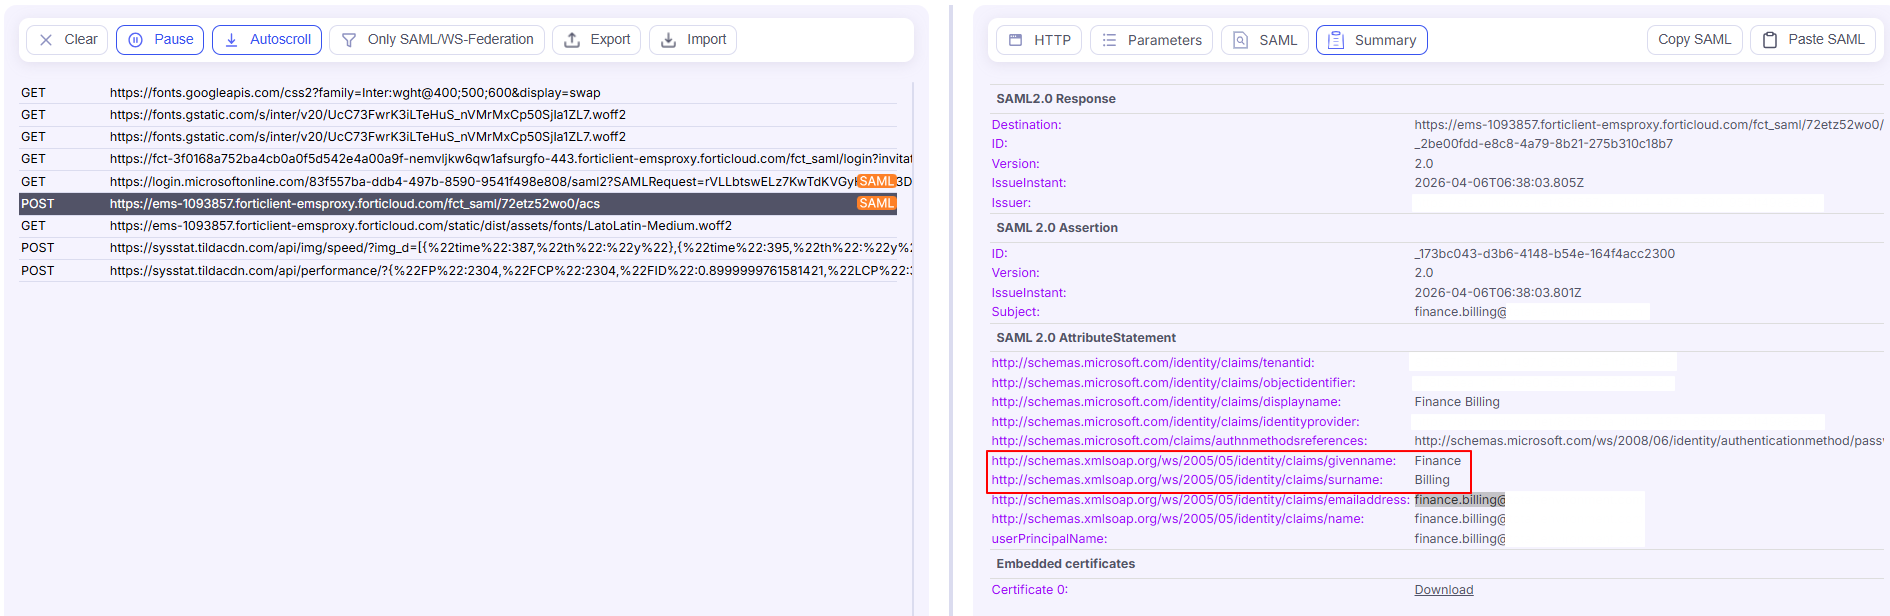Download Certificate 0
The image size is (1890, 616).
pyautogui.click(x=1443, y=590)
